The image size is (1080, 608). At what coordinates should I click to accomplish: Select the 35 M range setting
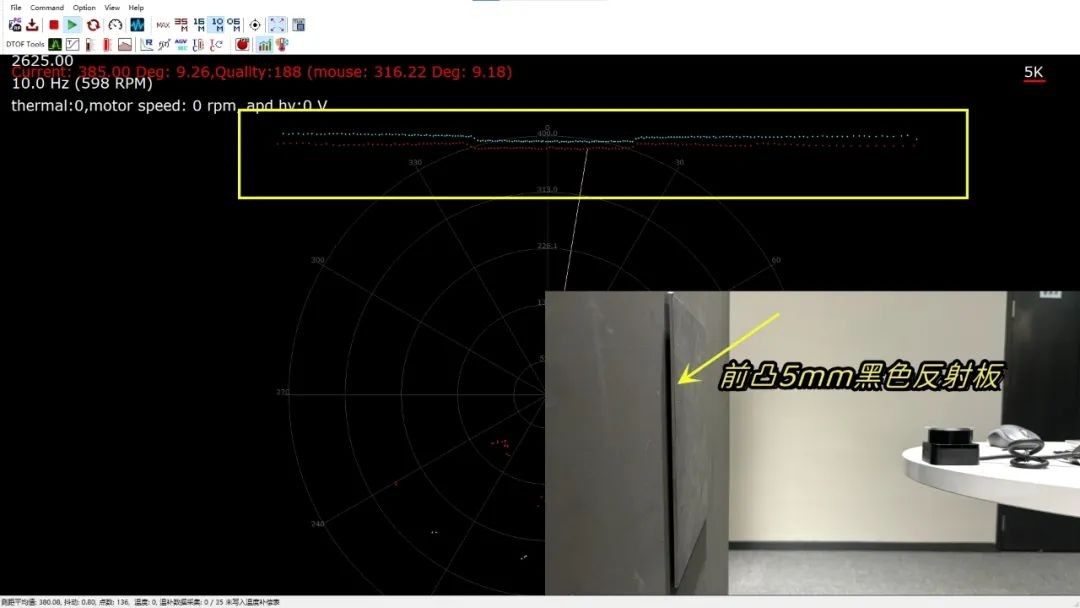(x=181, y=25)
